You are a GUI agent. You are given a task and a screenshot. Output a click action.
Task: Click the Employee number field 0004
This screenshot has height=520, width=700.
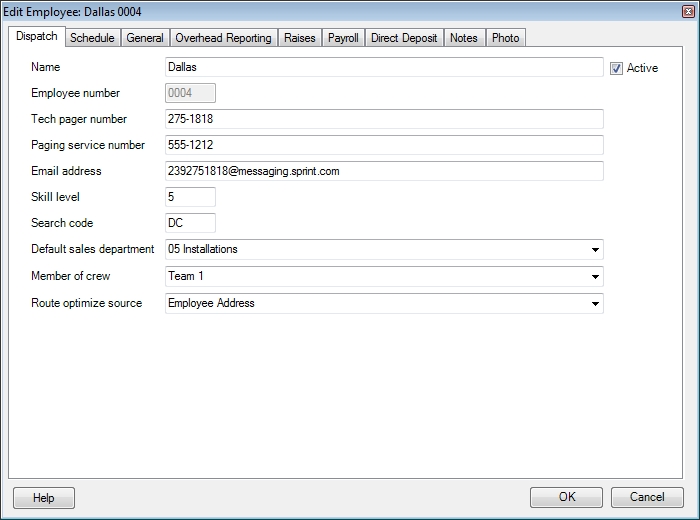coord(190,93)
